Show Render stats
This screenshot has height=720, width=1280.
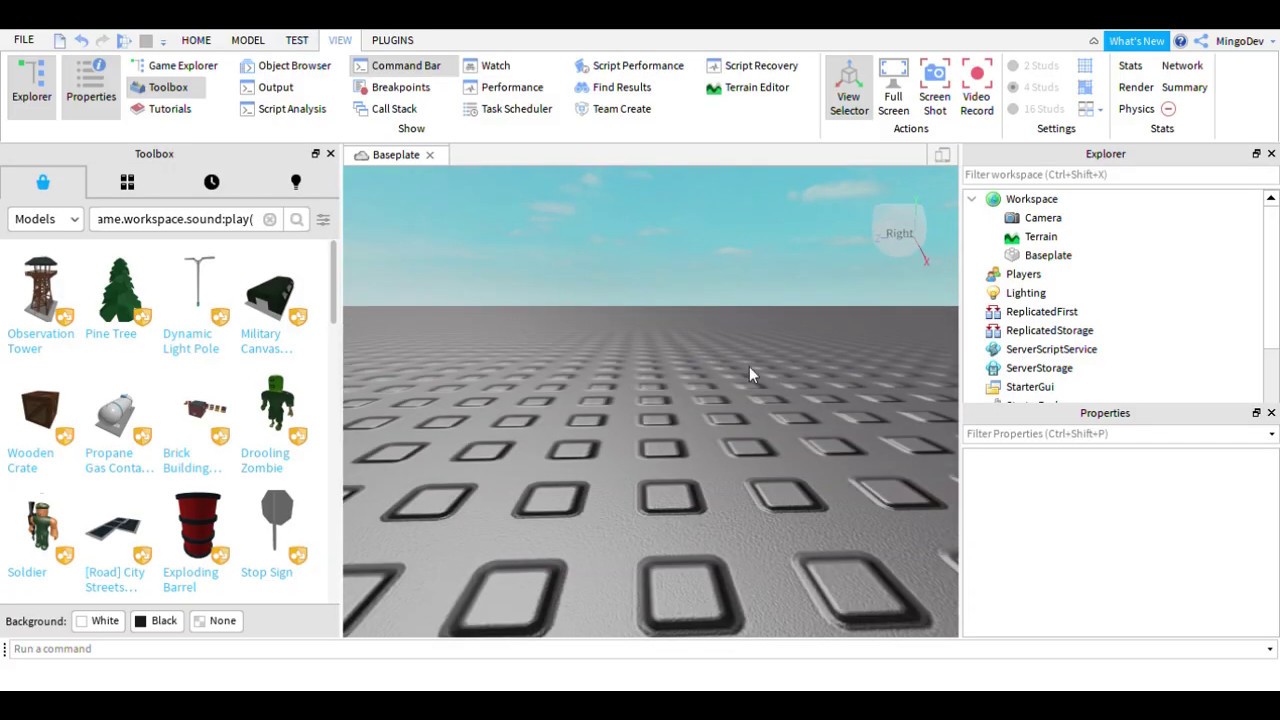pyautogui.click(x=1136, y=87)
